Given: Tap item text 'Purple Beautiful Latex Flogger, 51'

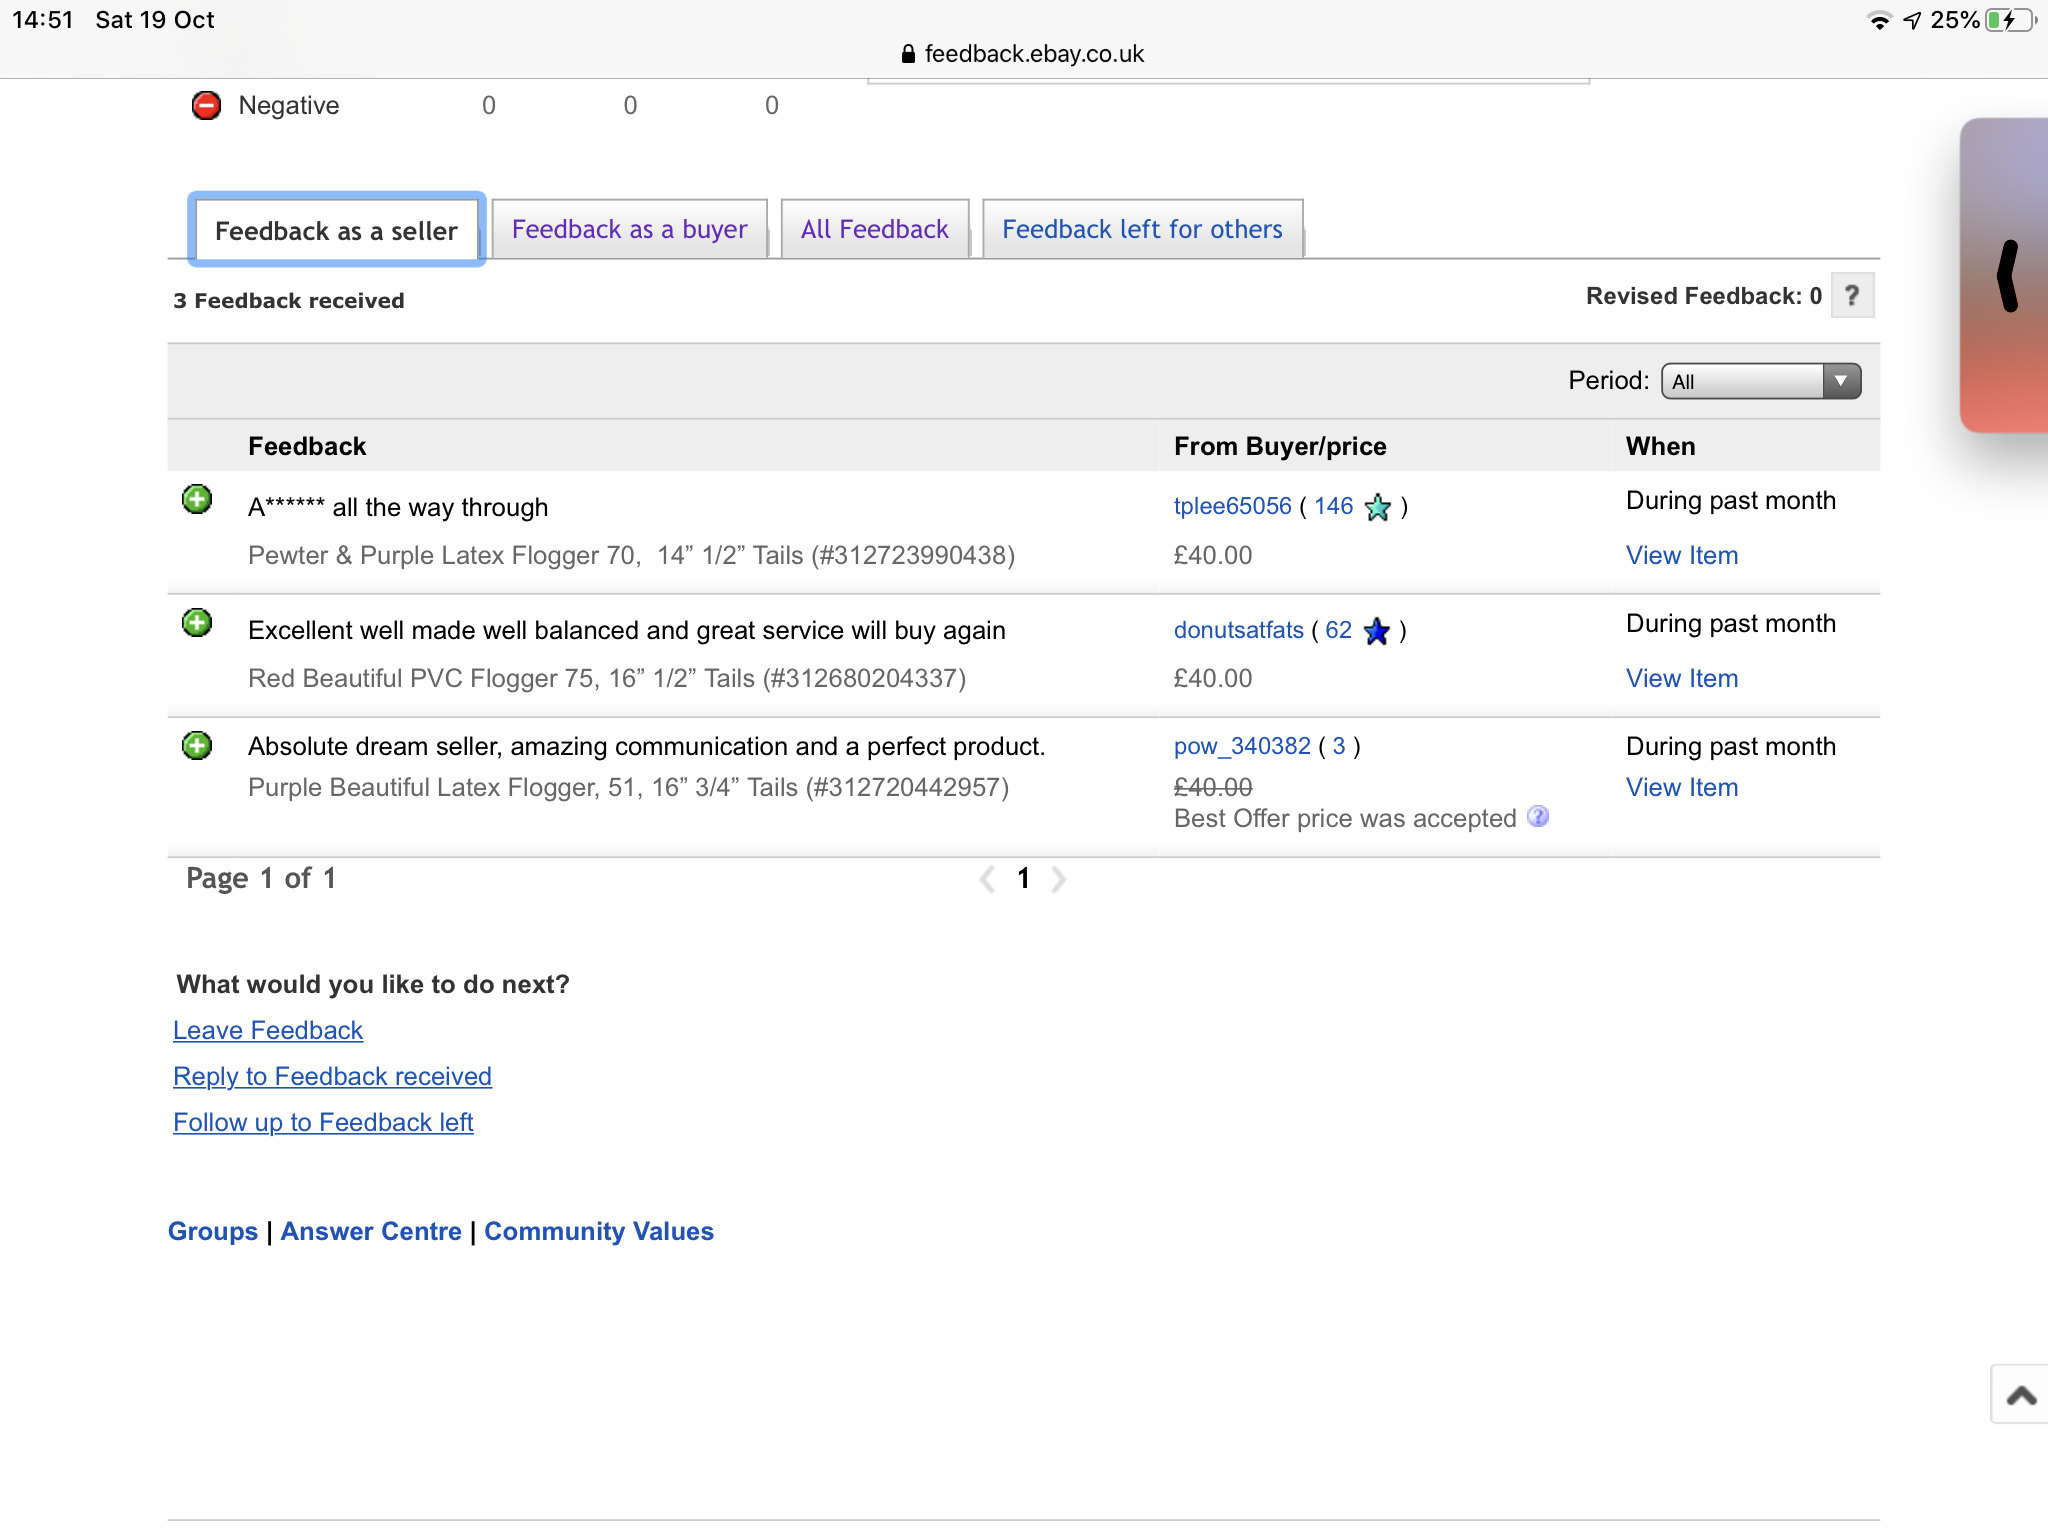Looking at the screenshot, I should (x=628, y=787).
